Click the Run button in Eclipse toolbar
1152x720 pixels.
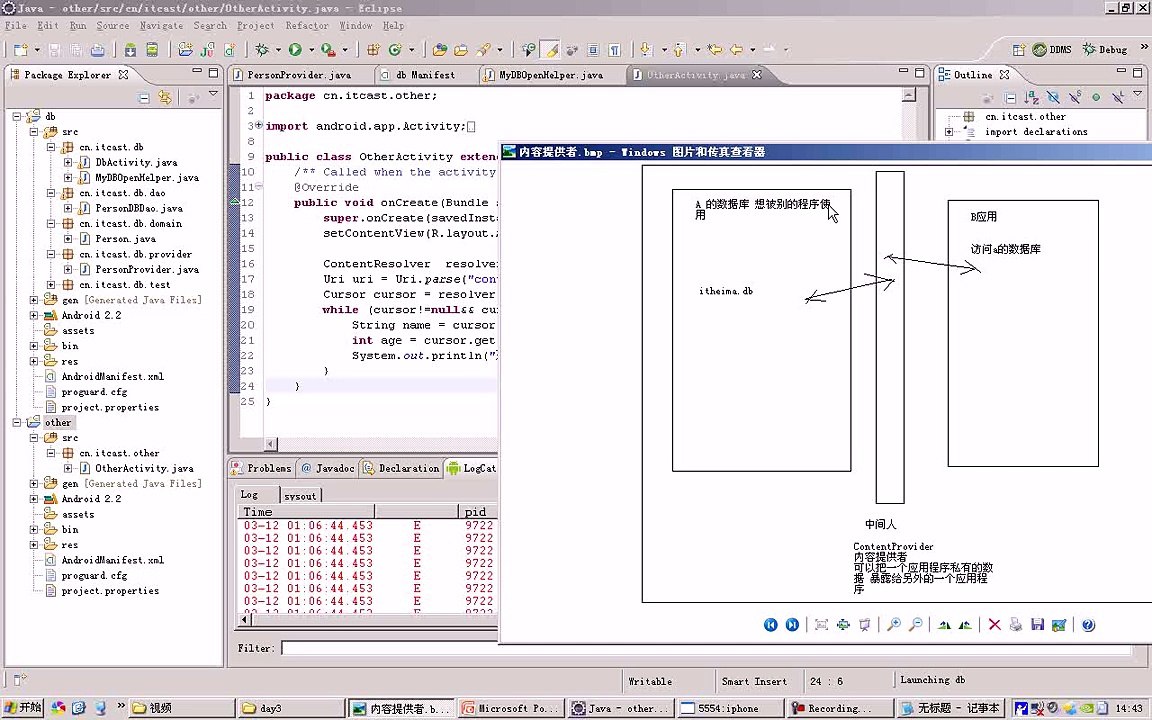tap(295, 49)
